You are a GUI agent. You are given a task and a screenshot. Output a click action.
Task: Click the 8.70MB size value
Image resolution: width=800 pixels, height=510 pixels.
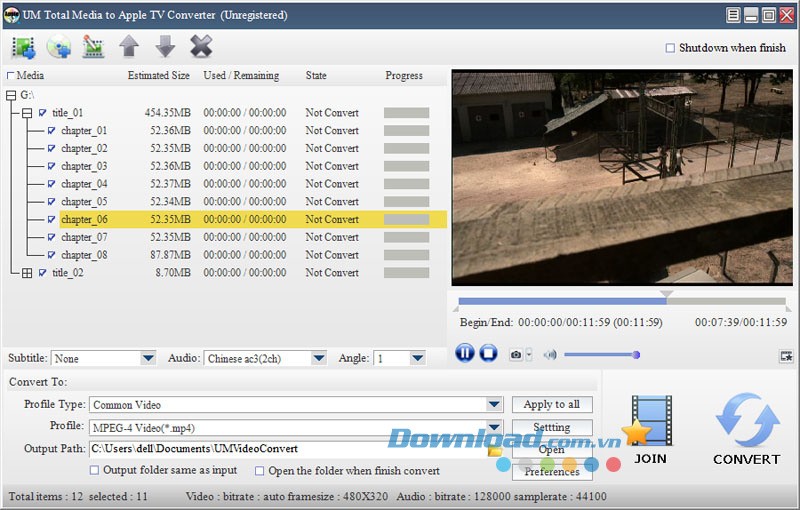point(173,273)
